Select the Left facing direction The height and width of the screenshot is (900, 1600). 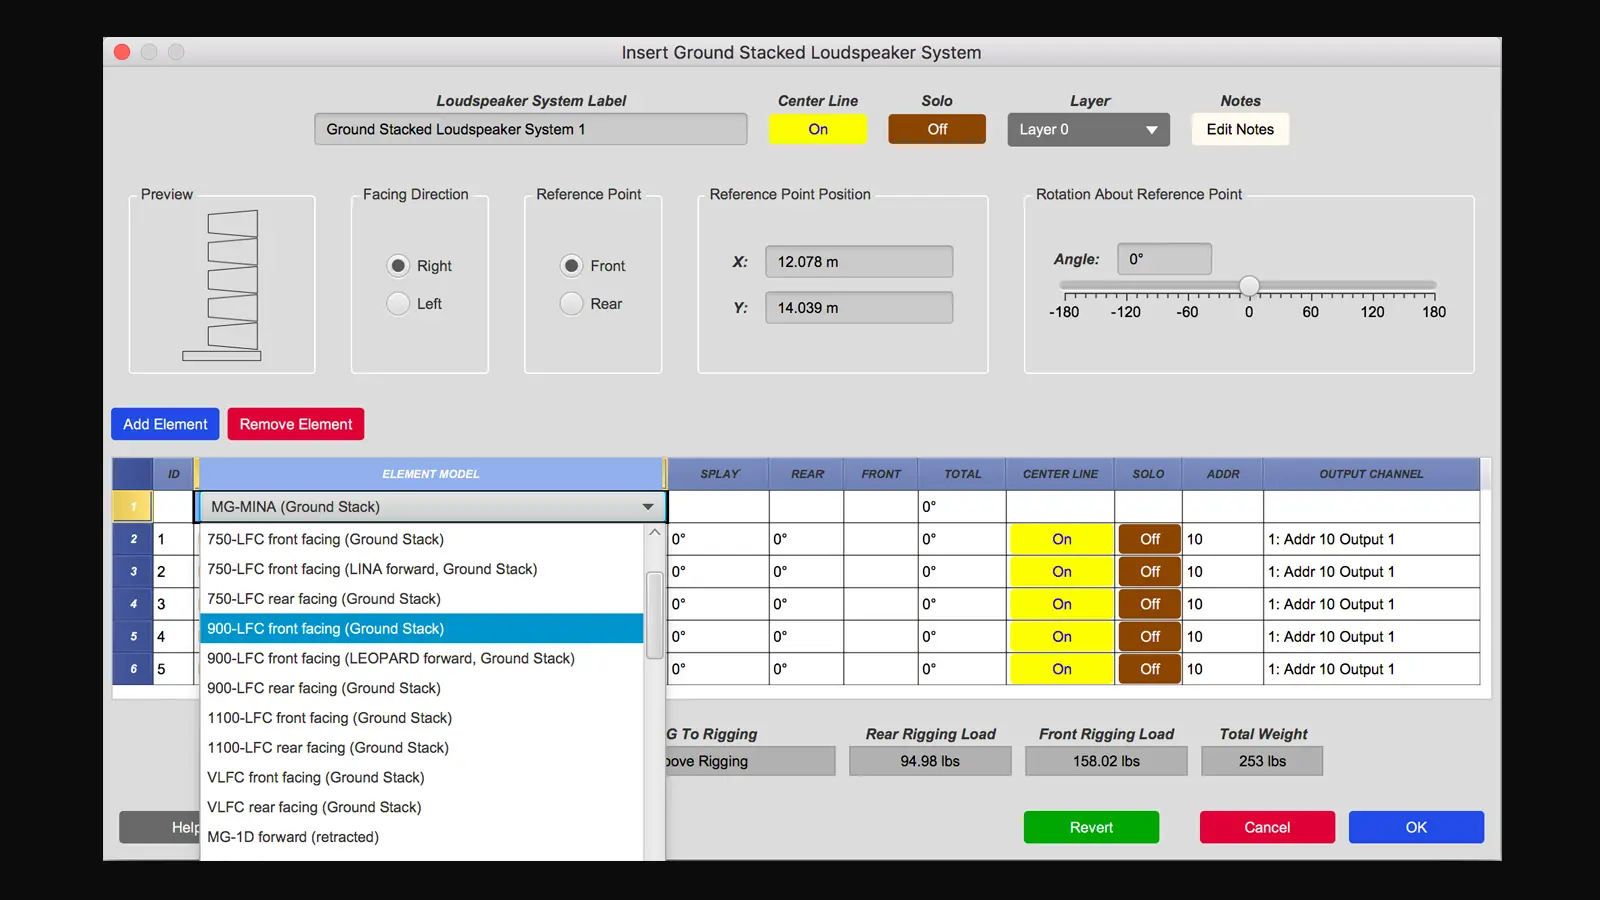point(399,303)
